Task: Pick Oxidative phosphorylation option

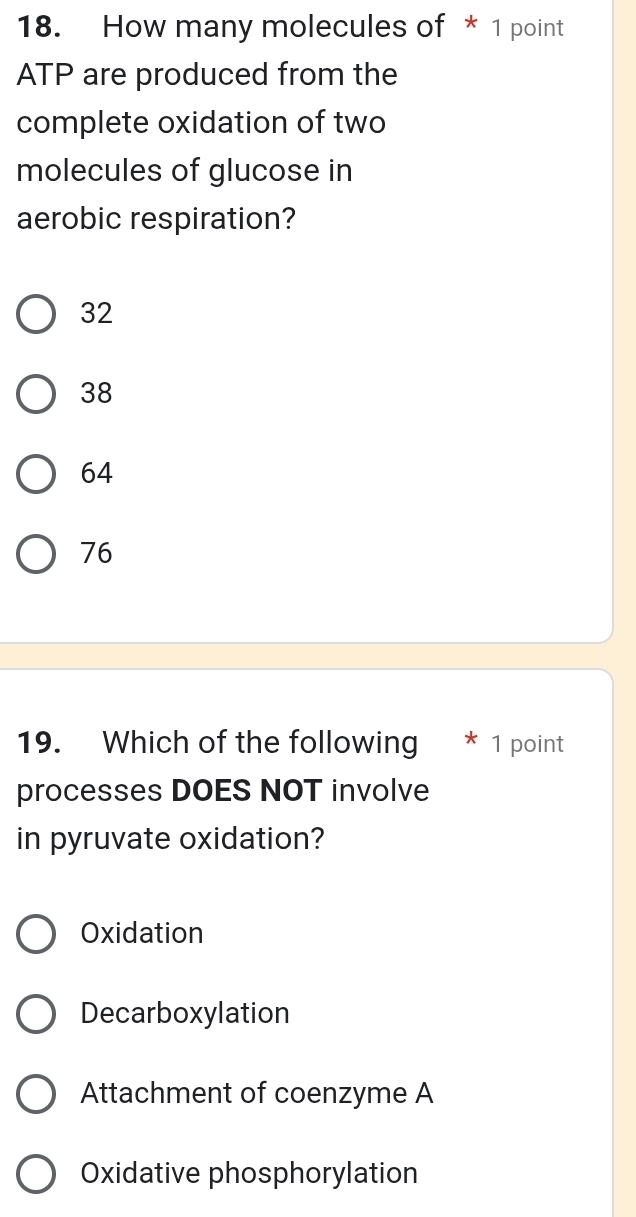Action: pos(36,1174)
